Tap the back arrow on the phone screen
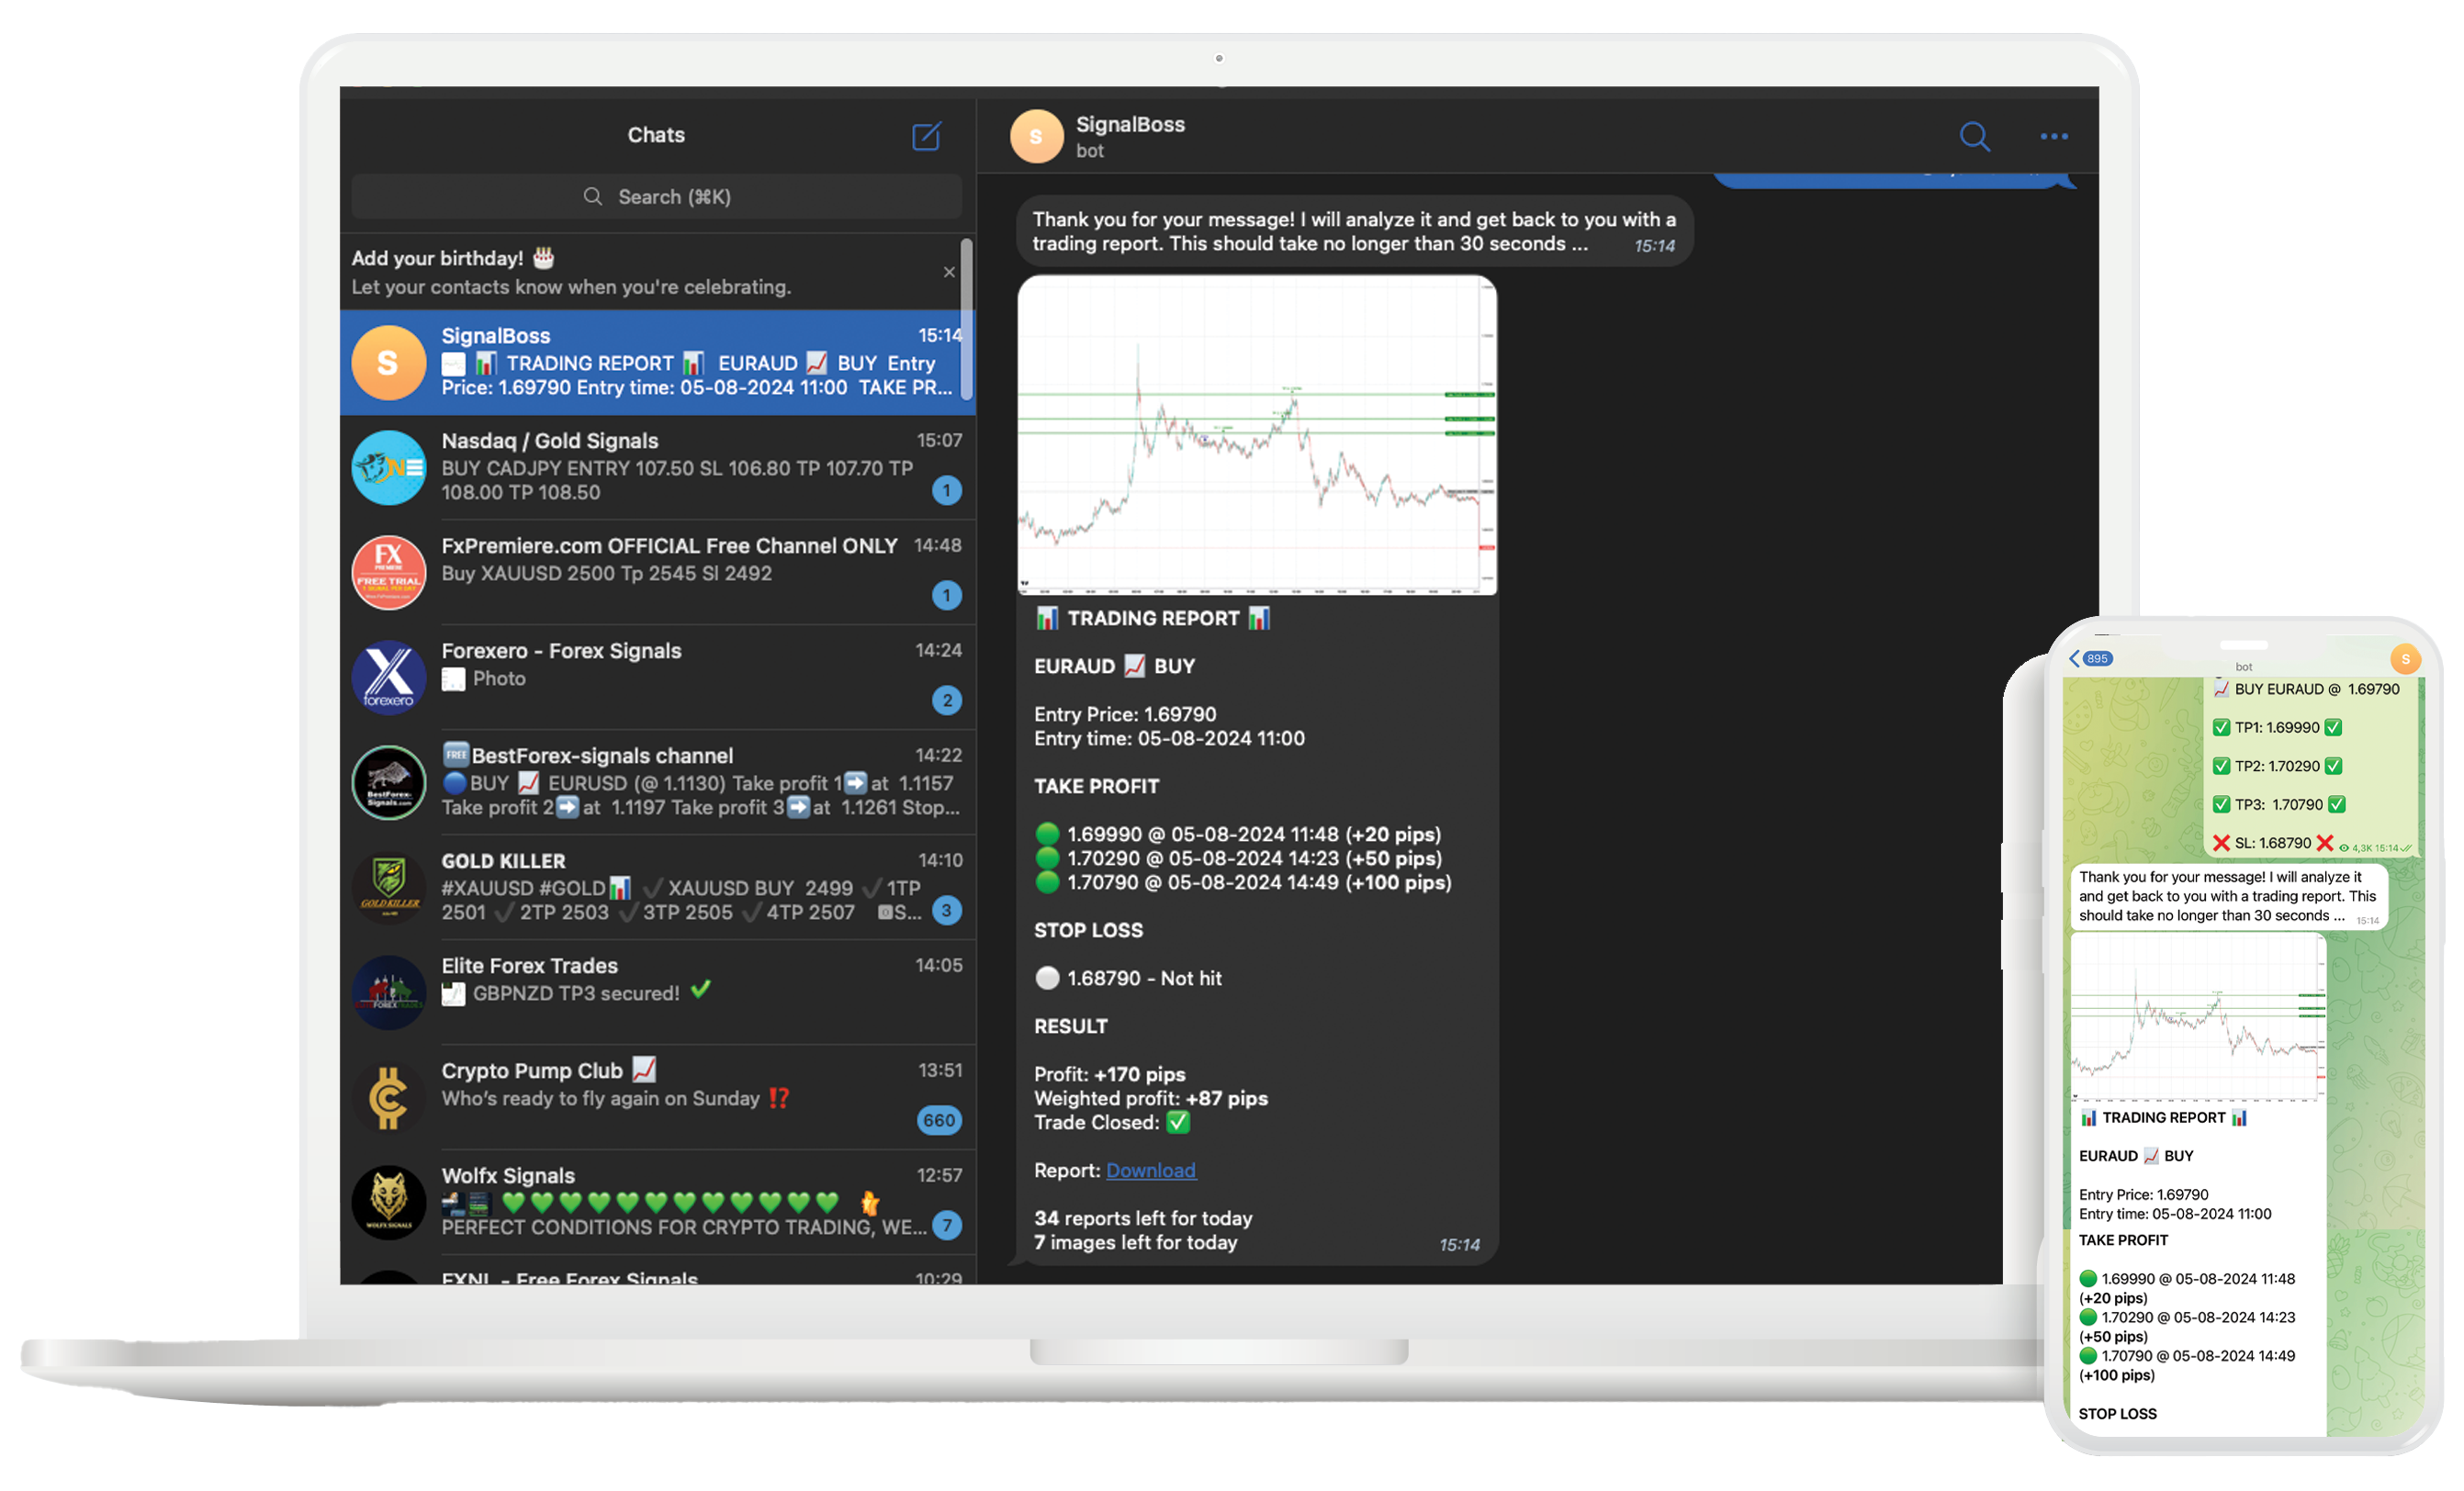Screen dimensions: 2464x1491 (x=2074, y=658)
